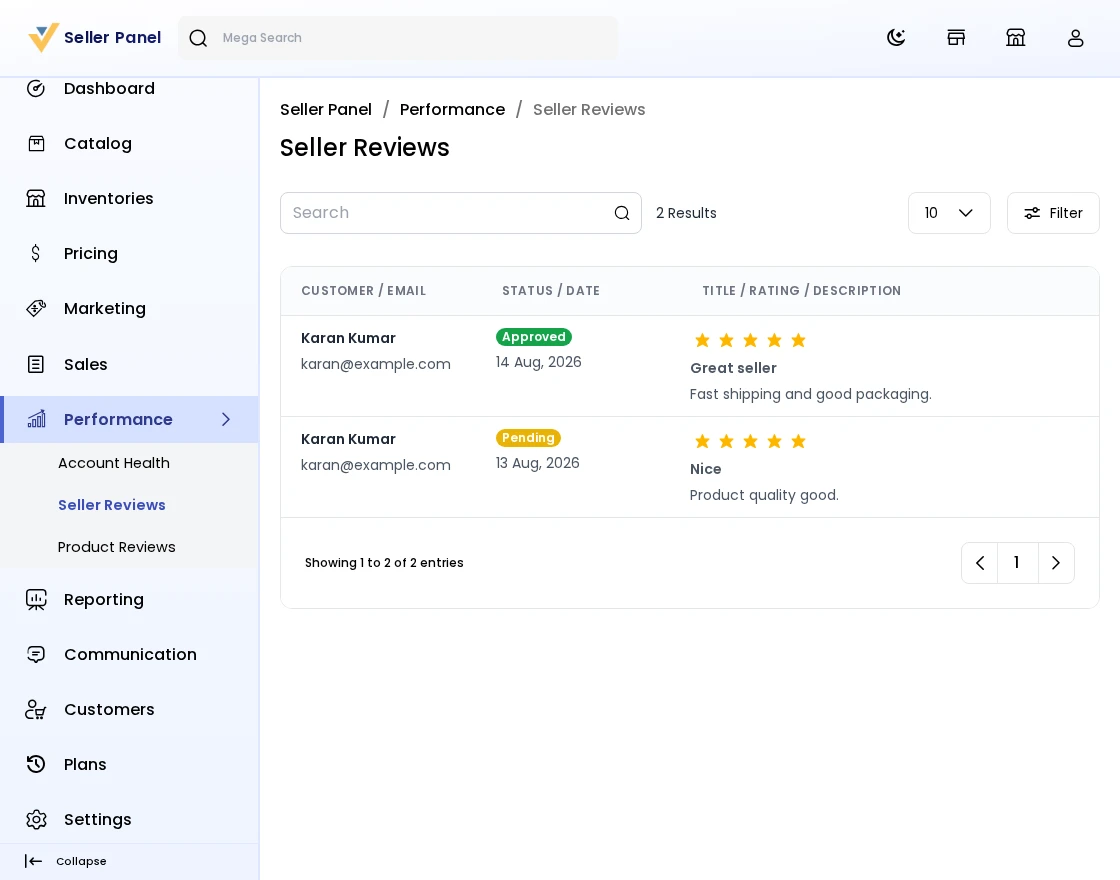
Task: Click the Sales document icon
Action: pos(36,364)
